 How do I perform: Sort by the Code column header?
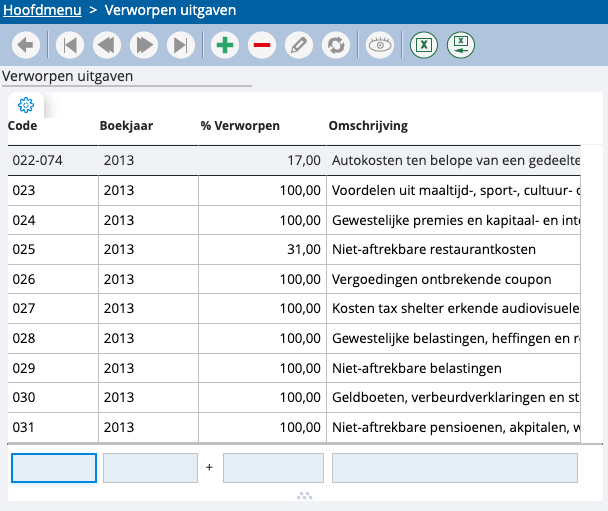[22, 126]
